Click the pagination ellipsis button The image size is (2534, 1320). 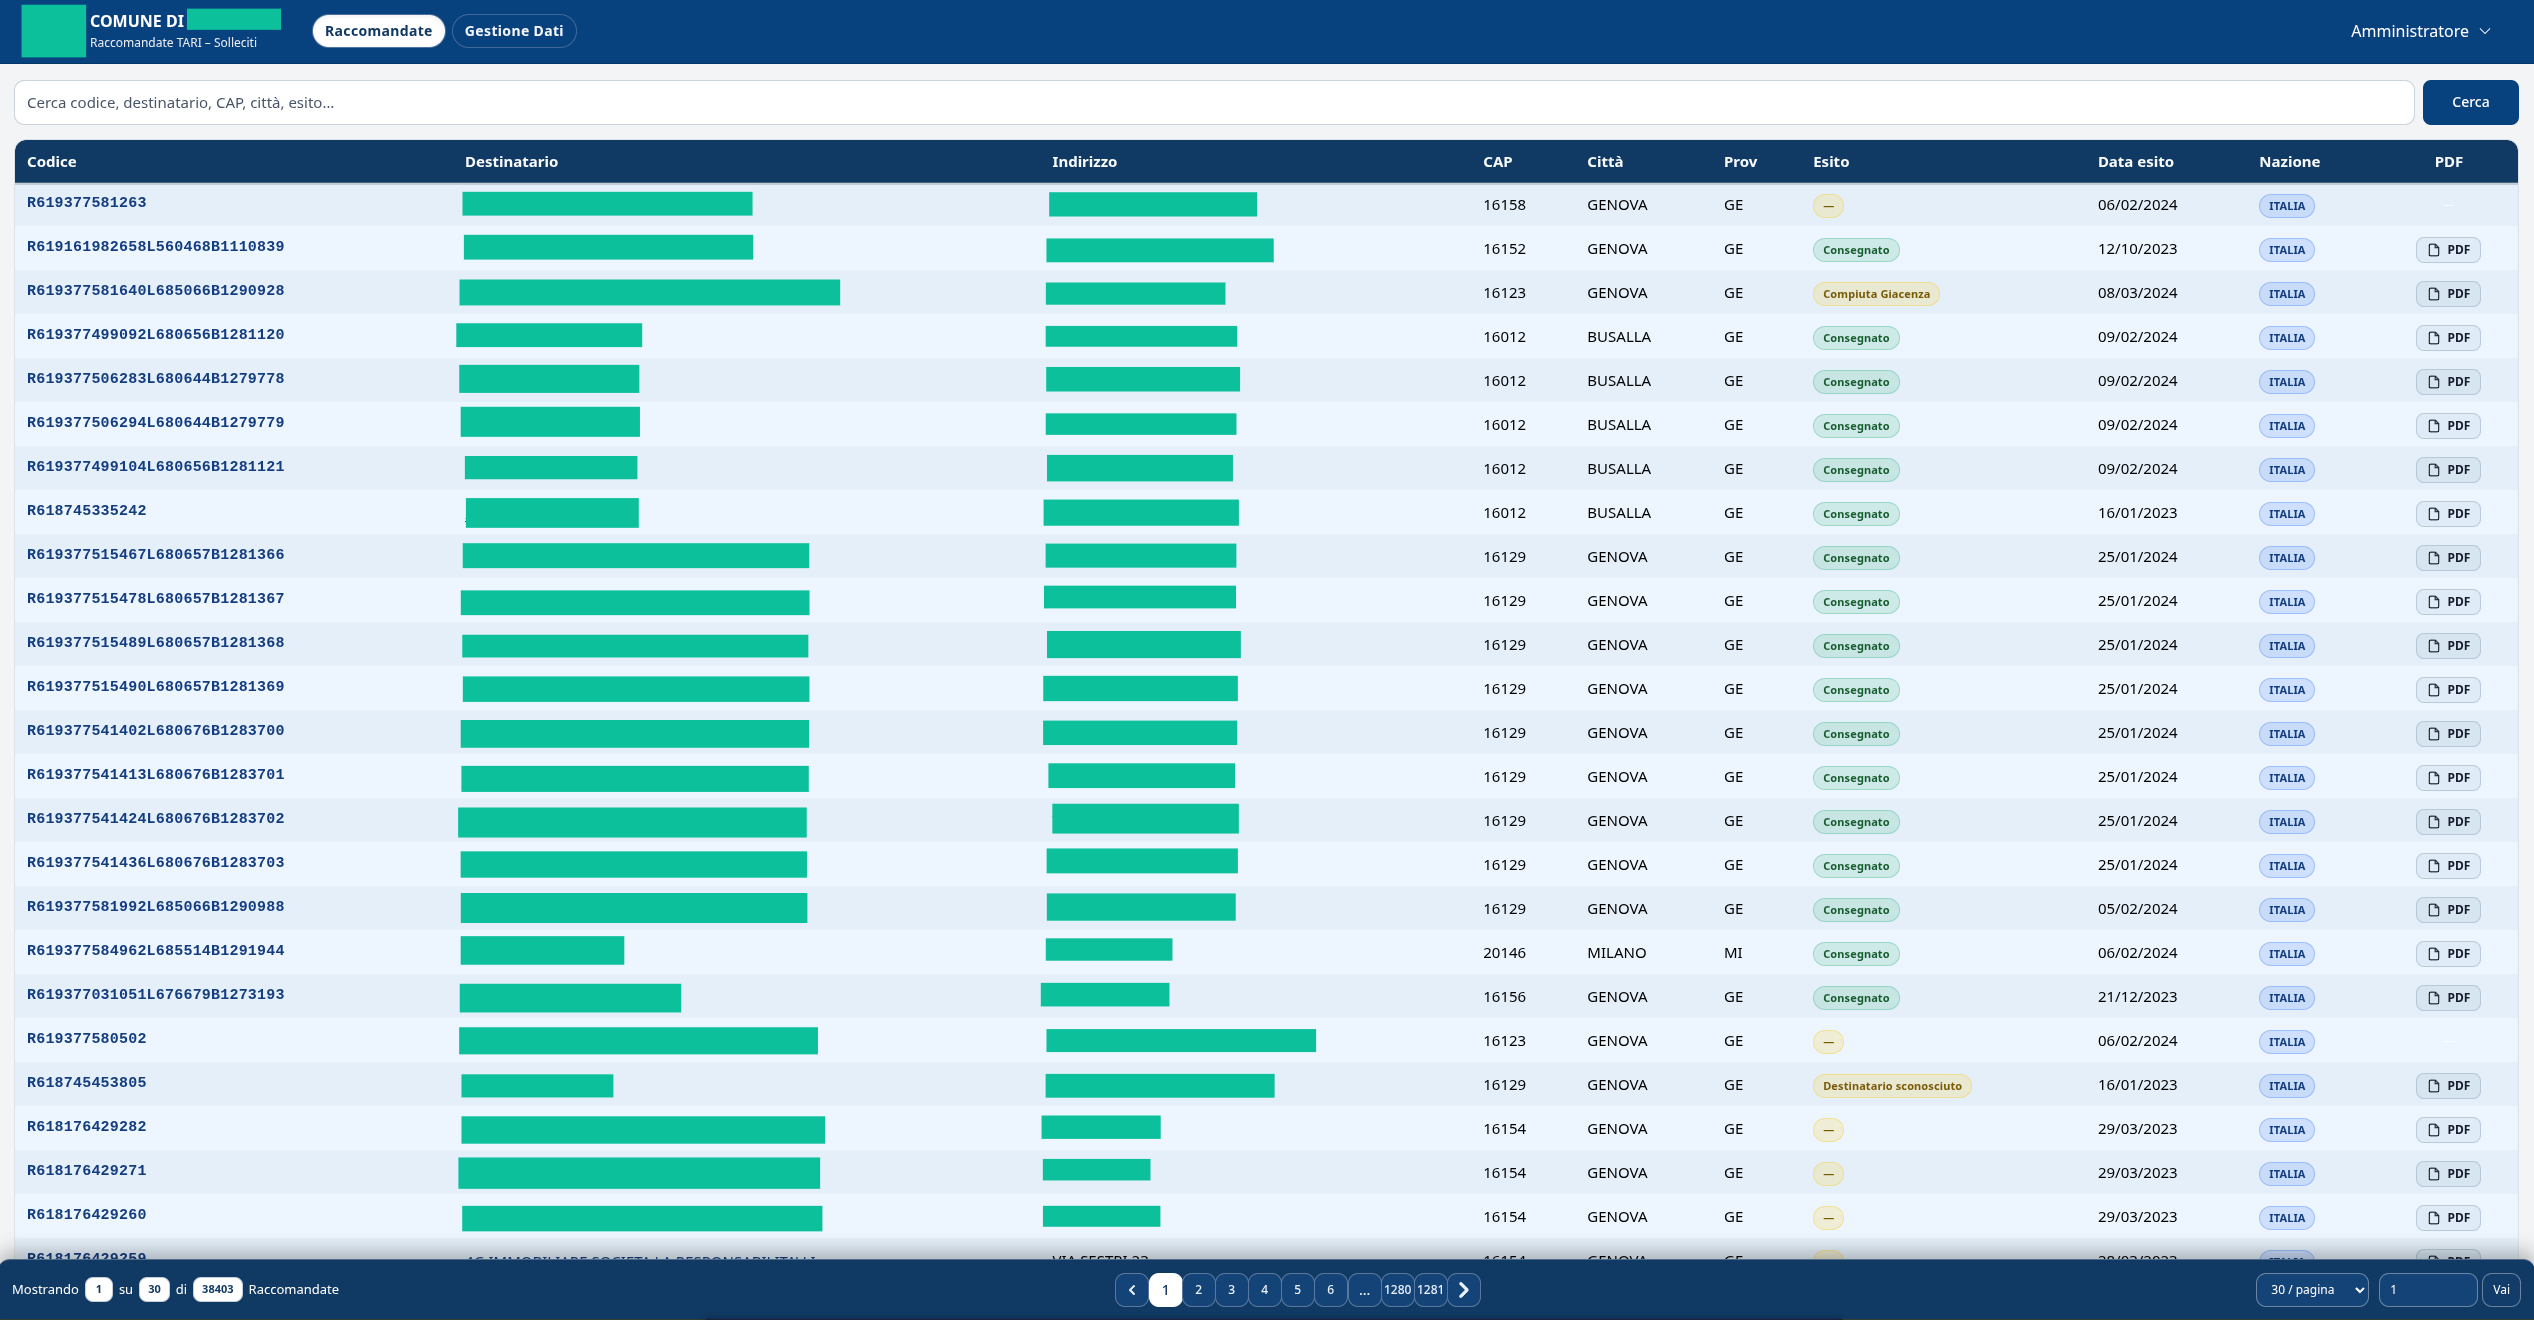point(1364,1290)
